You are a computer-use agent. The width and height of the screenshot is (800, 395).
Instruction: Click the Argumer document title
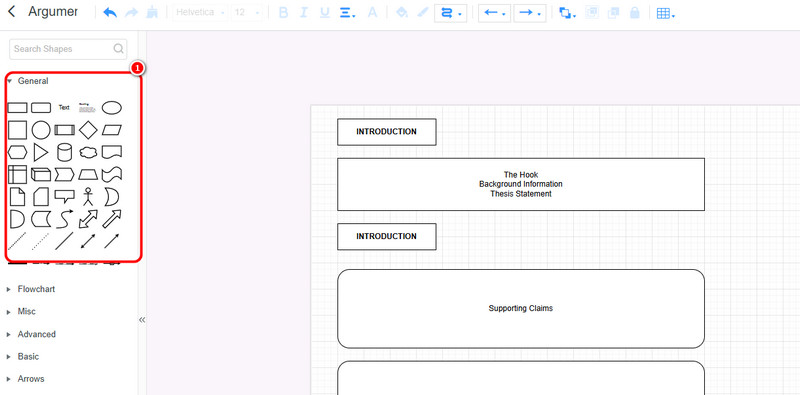coord(53,12)
